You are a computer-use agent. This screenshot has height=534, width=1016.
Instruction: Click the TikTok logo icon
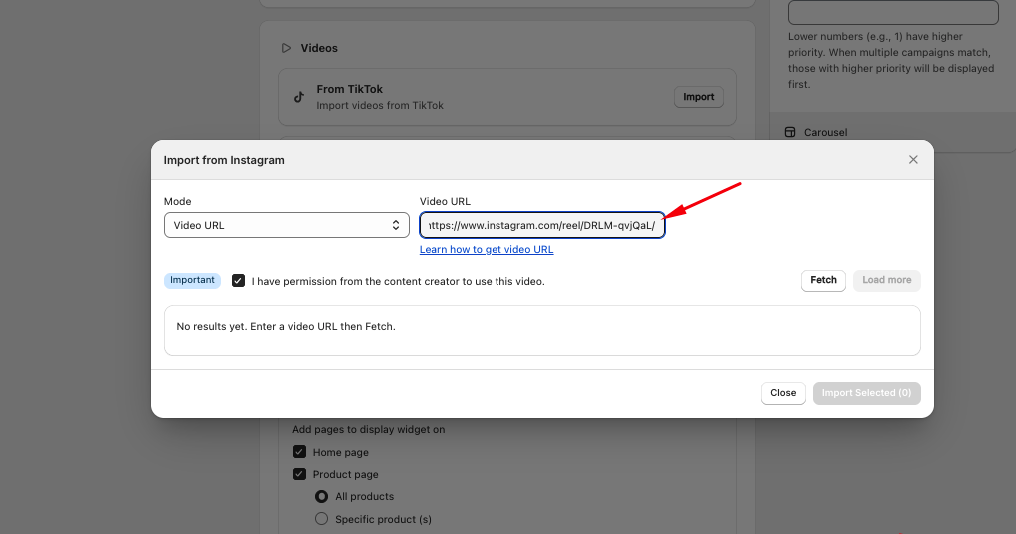click(299, 97)
